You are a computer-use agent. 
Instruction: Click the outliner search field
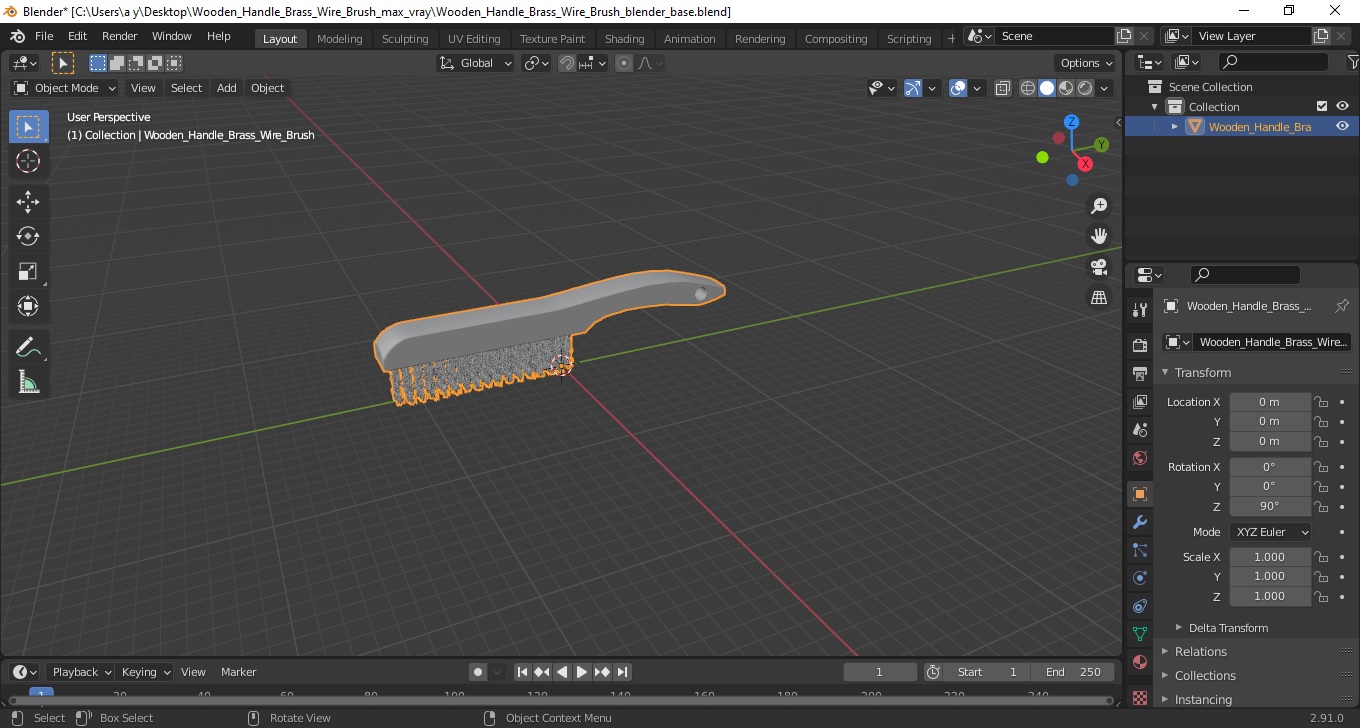click(1273, 63)
